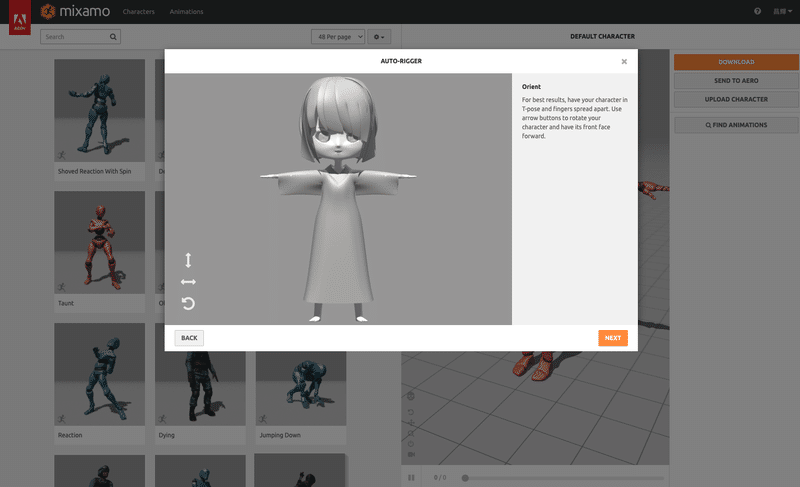The height and width of the screenshot is (487, 800).
Task: Click the motion icon on Jumping Down thumbnail
Action: pos(263,419)
